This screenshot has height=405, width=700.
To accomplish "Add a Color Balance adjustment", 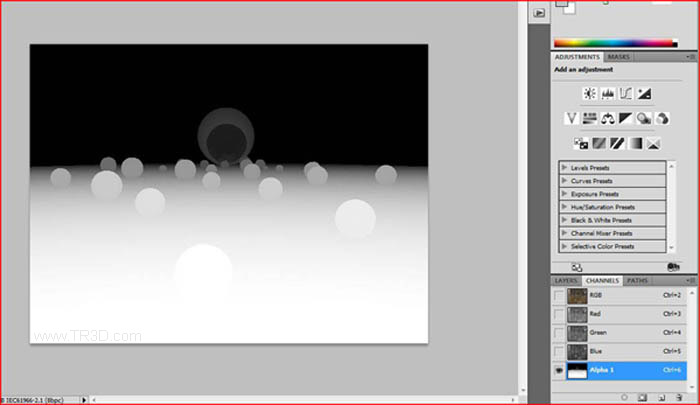I will 608,119.
